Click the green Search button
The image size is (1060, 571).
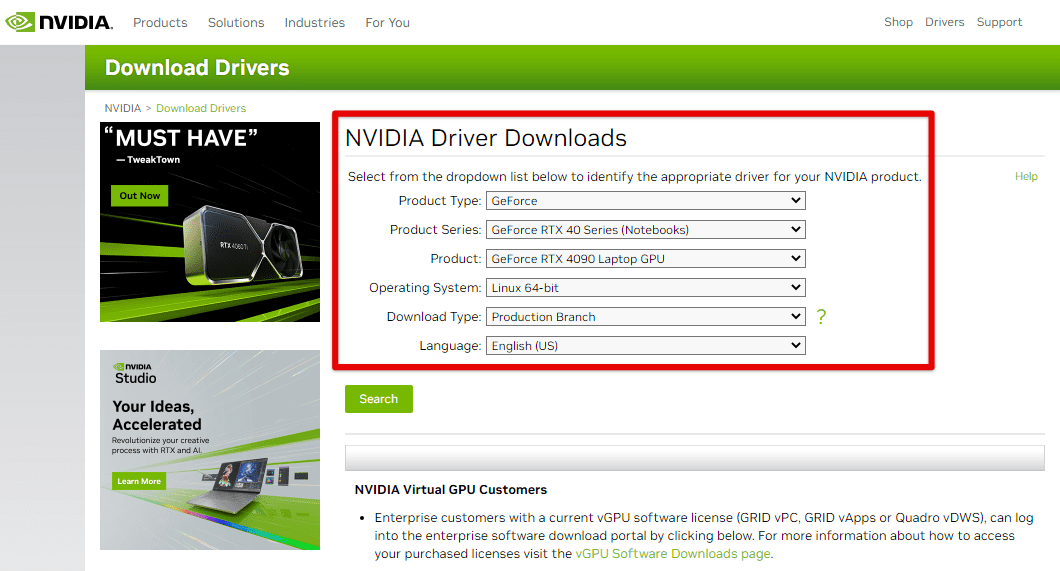click(379, 399)
